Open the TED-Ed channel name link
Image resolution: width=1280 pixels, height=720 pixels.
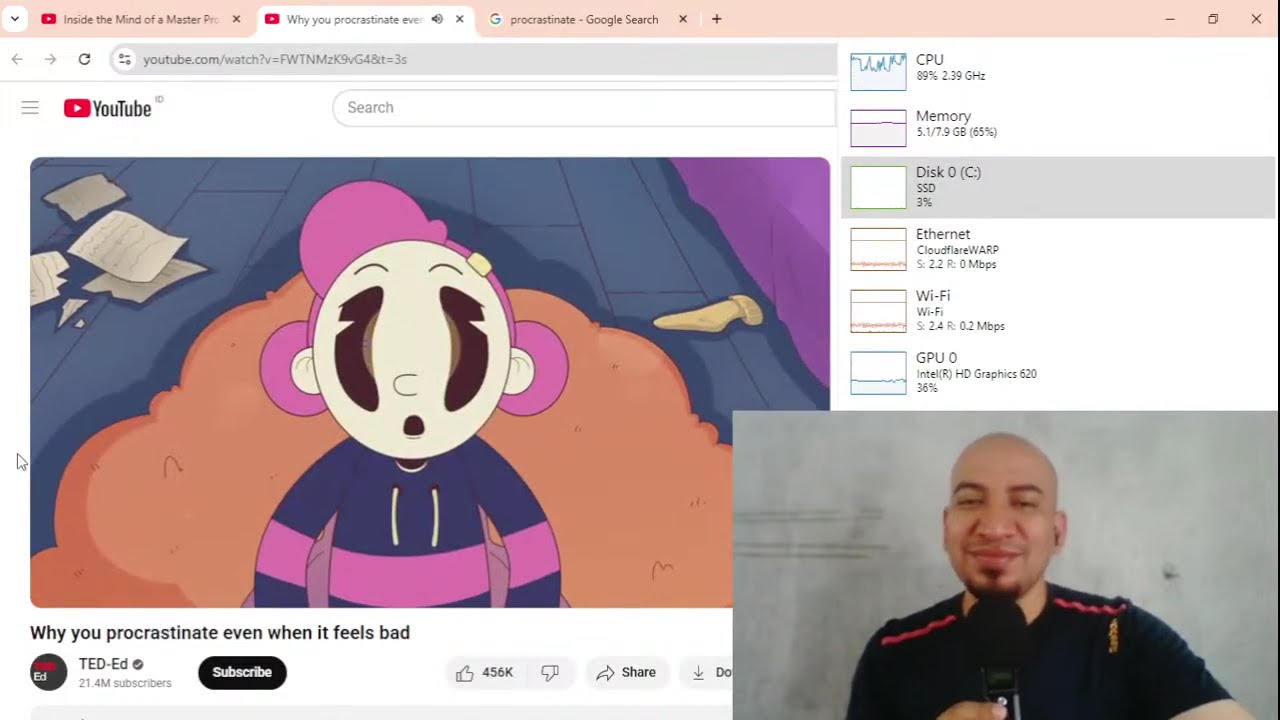tap(103, 664)
